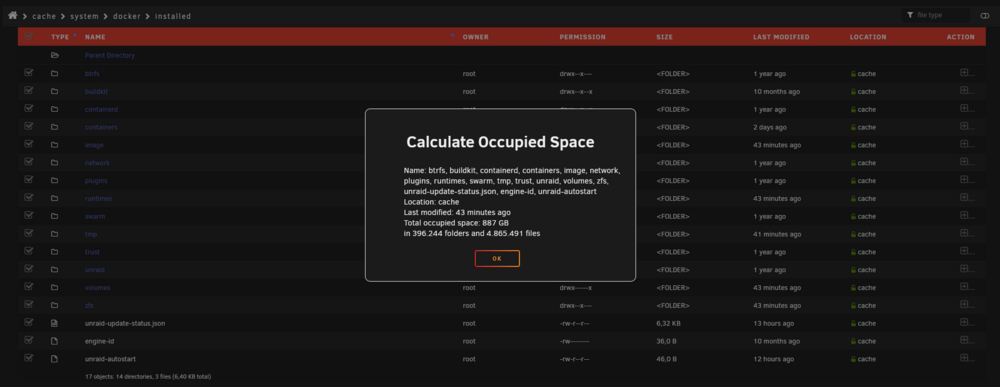Click the buildkit folder icon
Screen dimensions: 1000x387
[55, 91]
